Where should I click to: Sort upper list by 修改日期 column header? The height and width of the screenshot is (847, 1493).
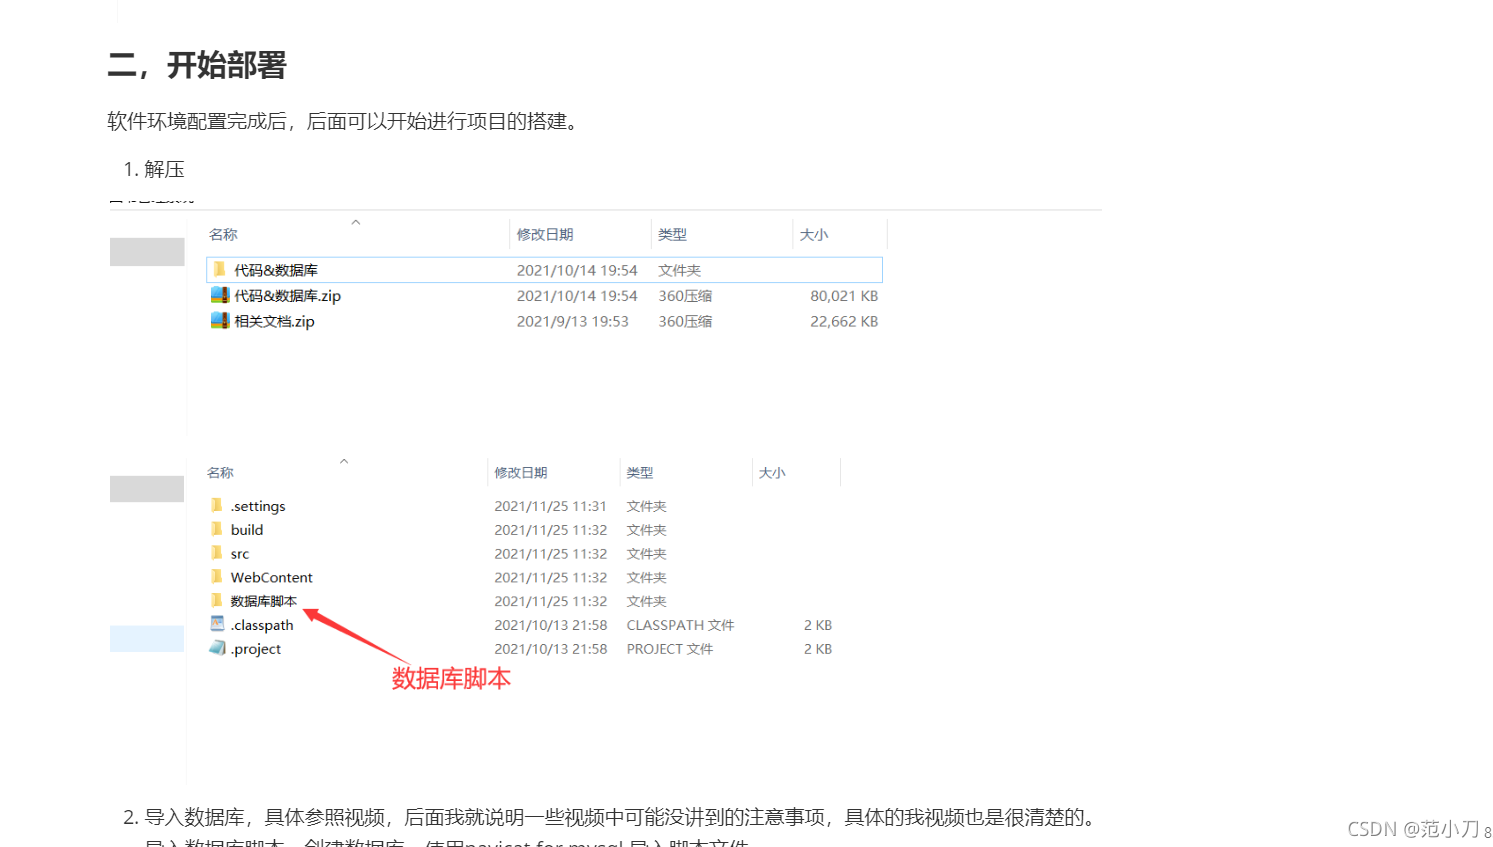coord(545,234)
